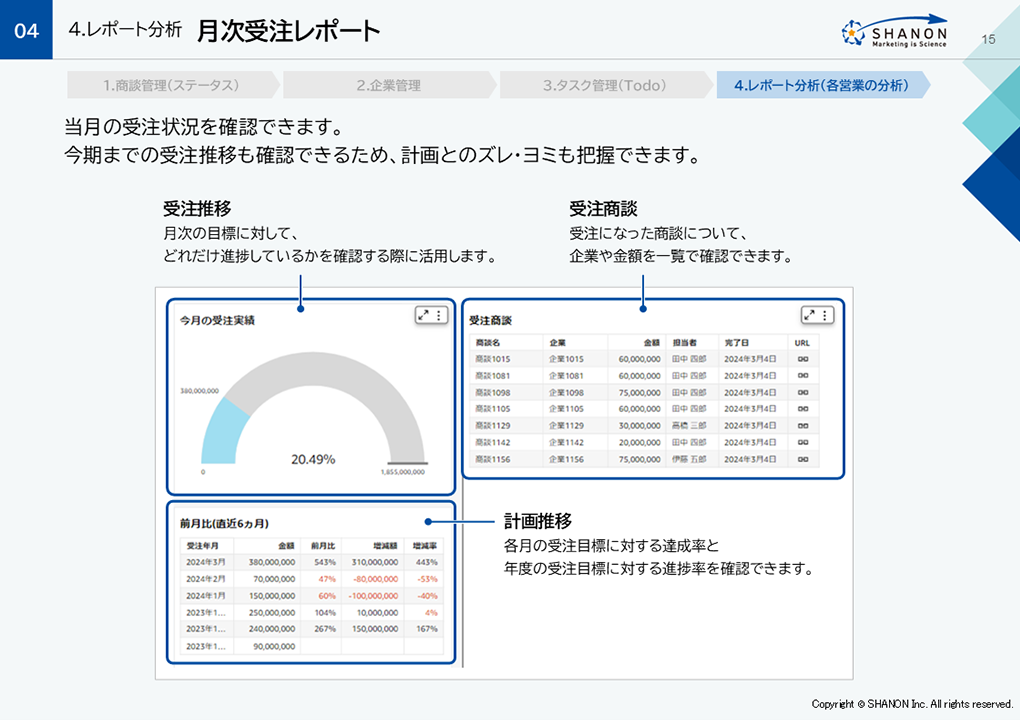Sort by the 増減率 column header
The height and width of the screenshot is (720, 1020).
[x=425, y=546]
